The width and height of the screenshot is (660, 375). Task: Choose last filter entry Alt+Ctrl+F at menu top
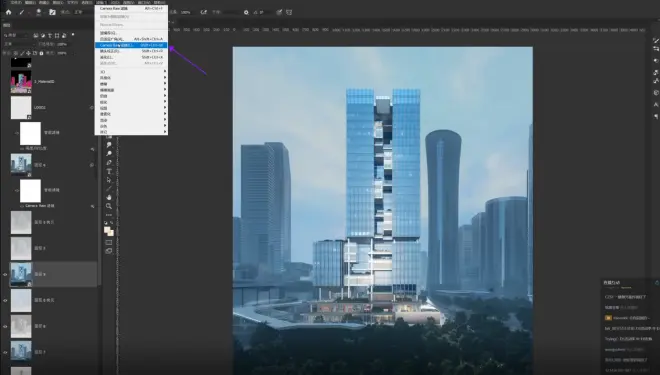tap(131, 8)
